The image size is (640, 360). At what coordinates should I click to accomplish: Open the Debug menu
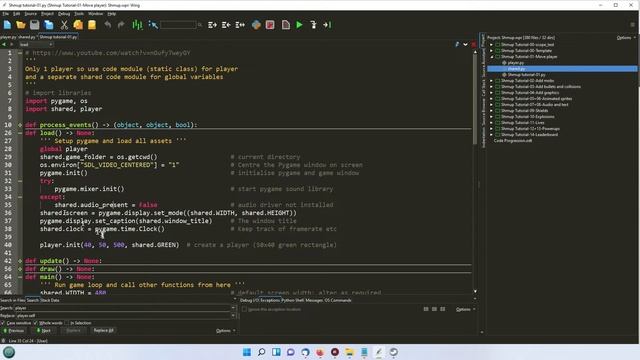(64, 14)
